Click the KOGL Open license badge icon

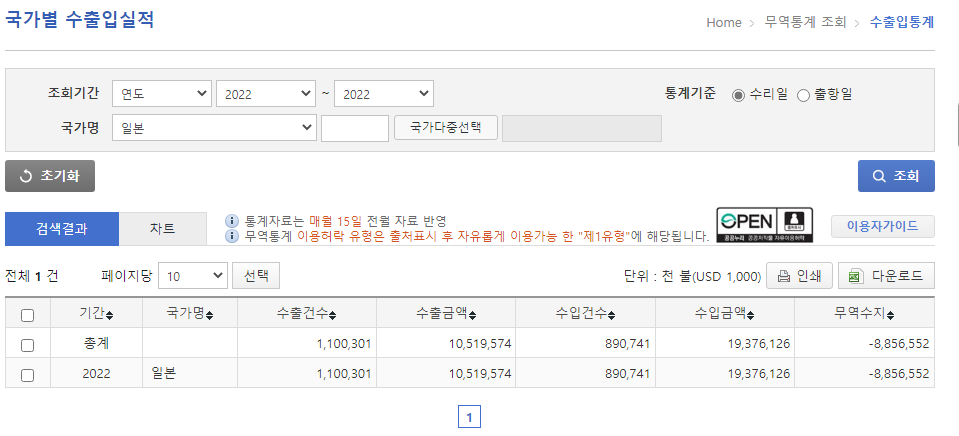coord(765,225)
